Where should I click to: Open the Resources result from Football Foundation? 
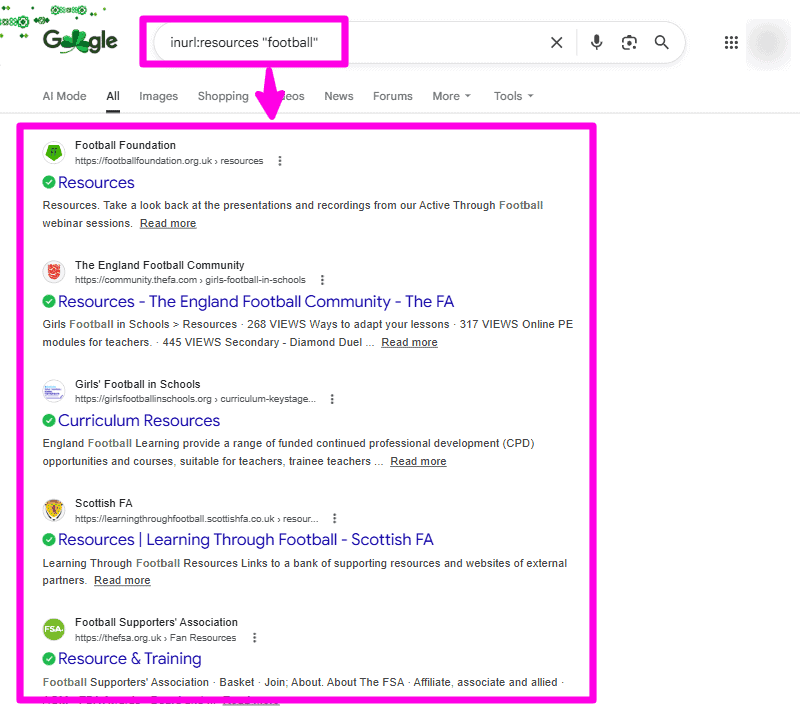[x=96, y=183]
